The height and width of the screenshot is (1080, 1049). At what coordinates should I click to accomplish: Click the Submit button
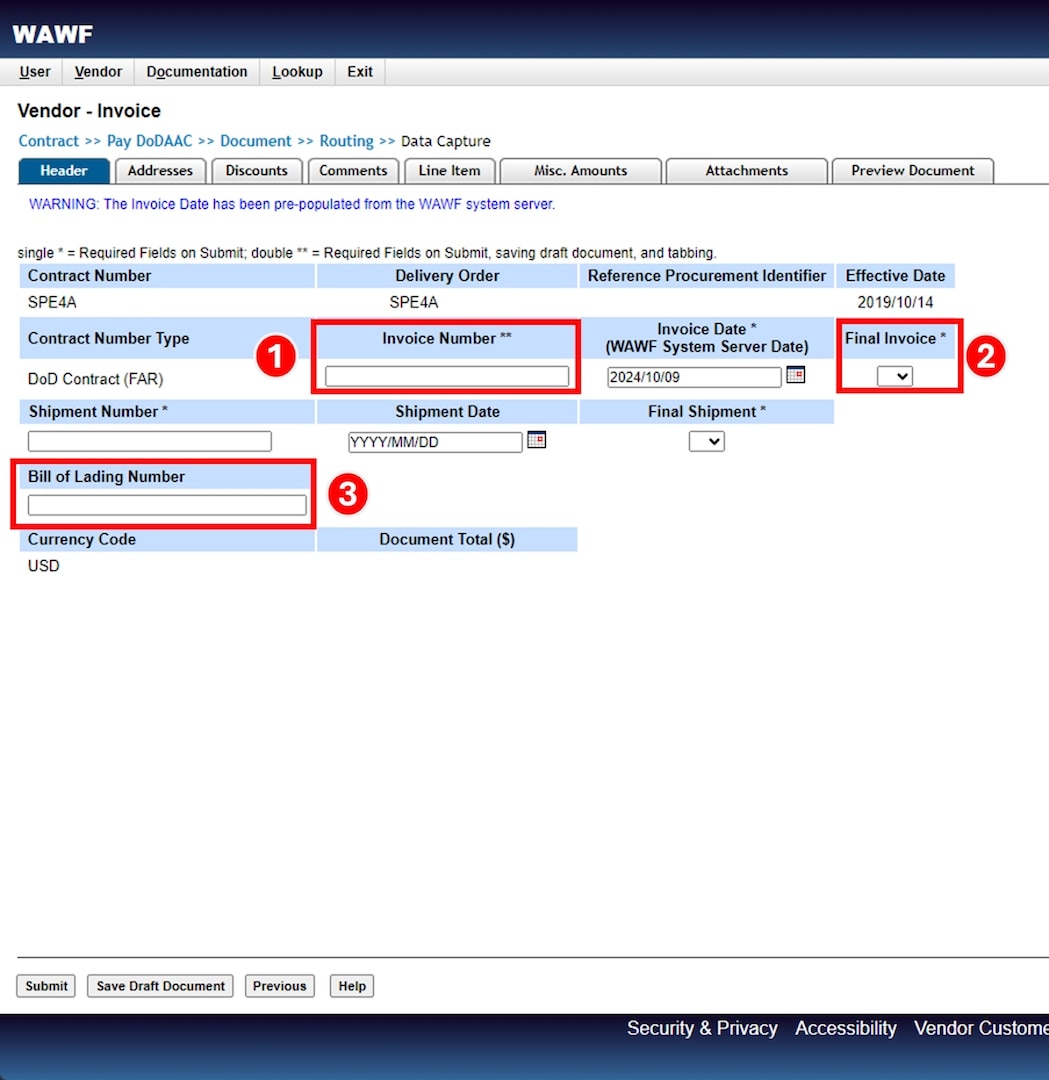[x=46, y=986]
